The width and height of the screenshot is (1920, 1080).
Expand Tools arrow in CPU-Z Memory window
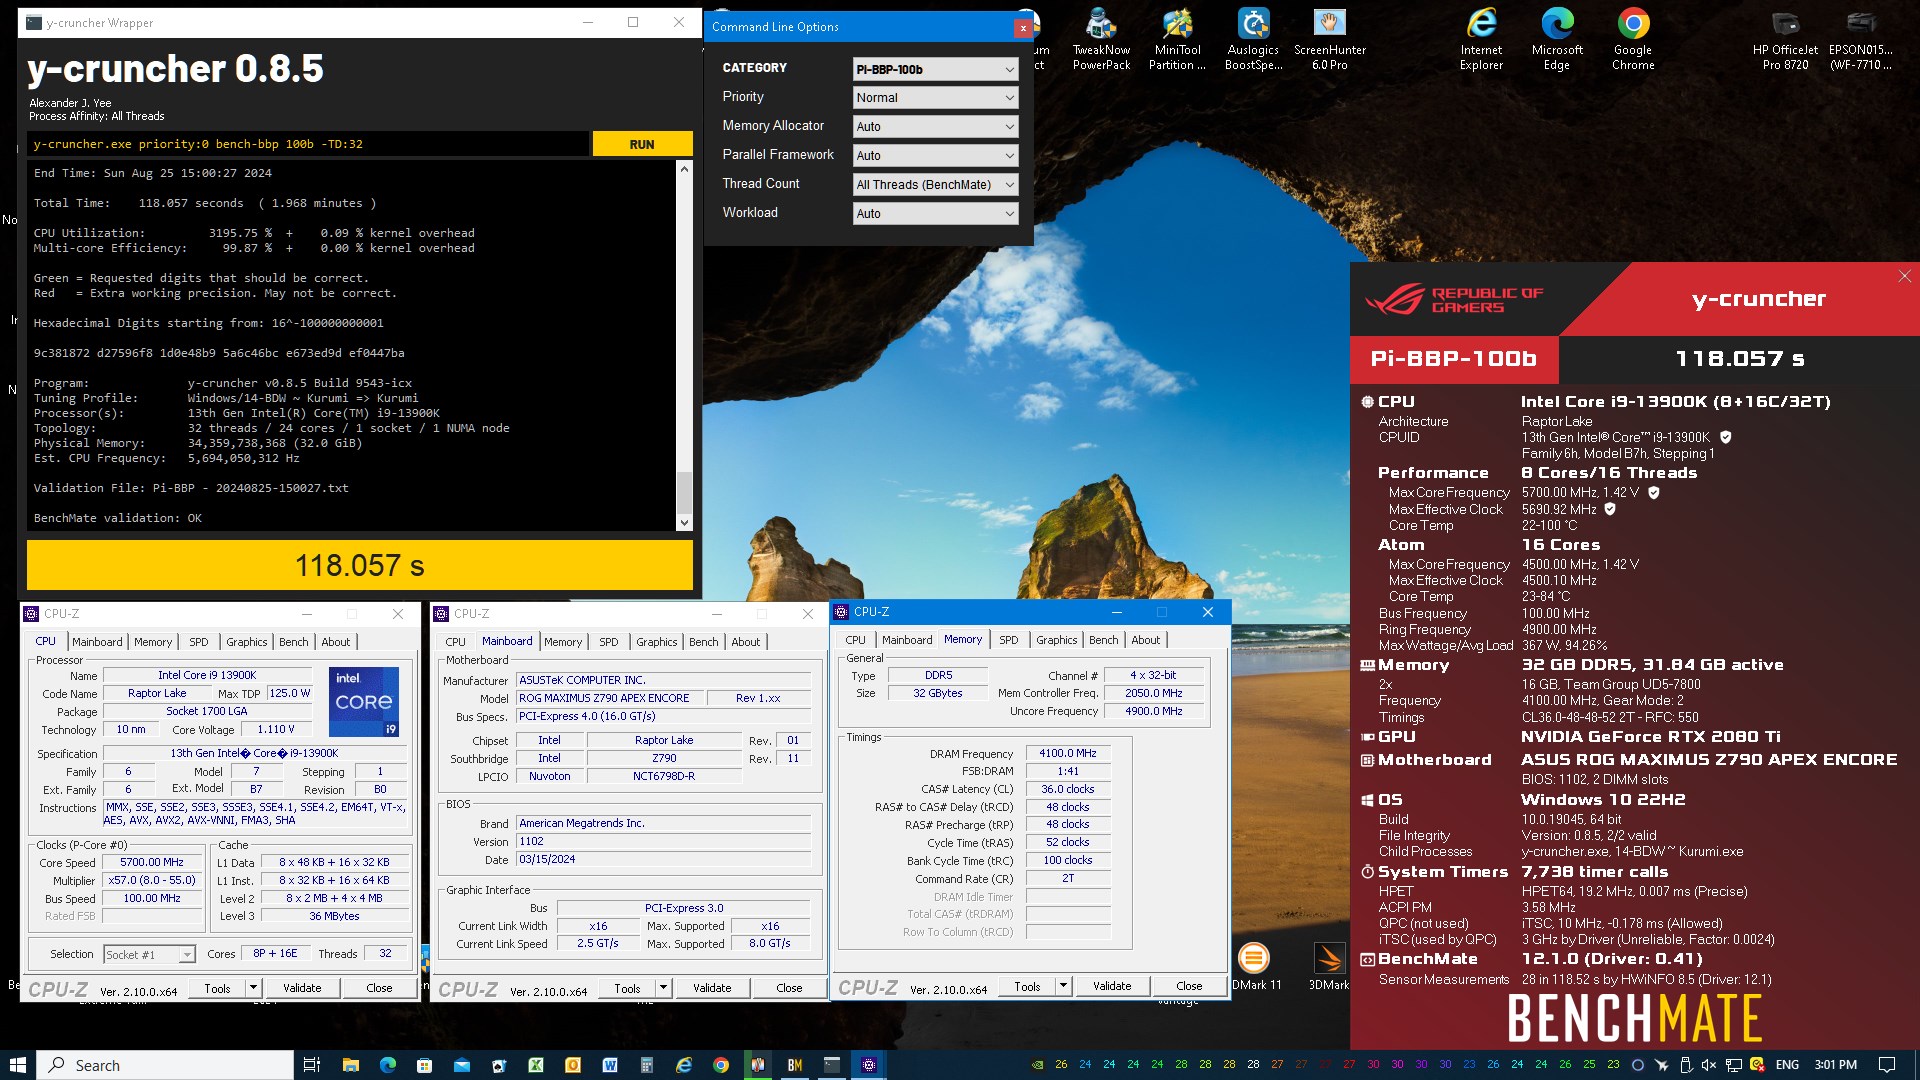pyautogui.click(x=1063, y=986)
